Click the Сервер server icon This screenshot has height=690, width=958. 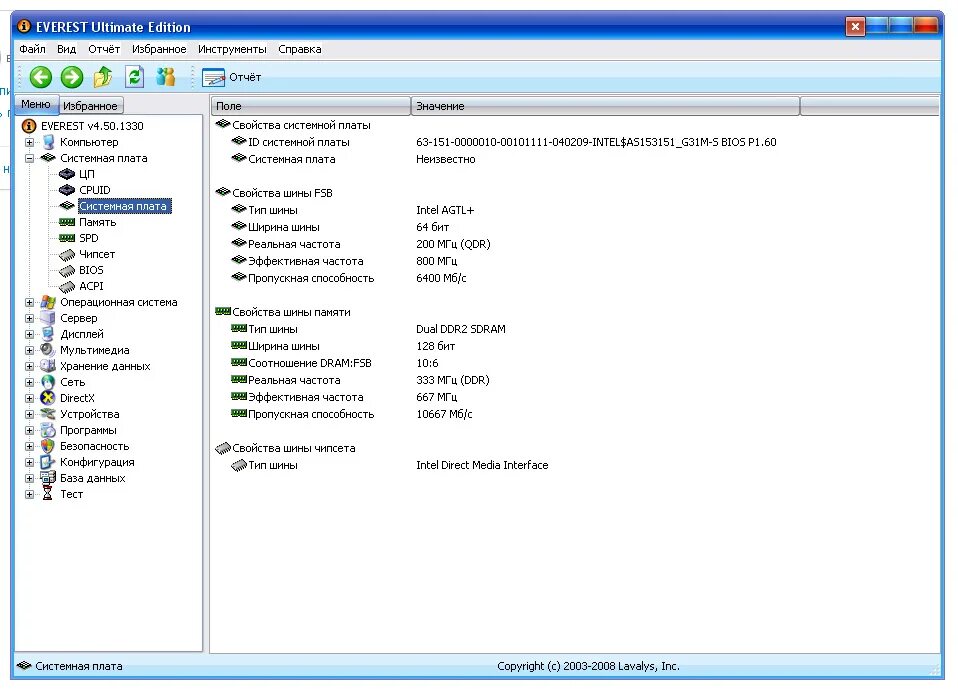coord(48,318)
